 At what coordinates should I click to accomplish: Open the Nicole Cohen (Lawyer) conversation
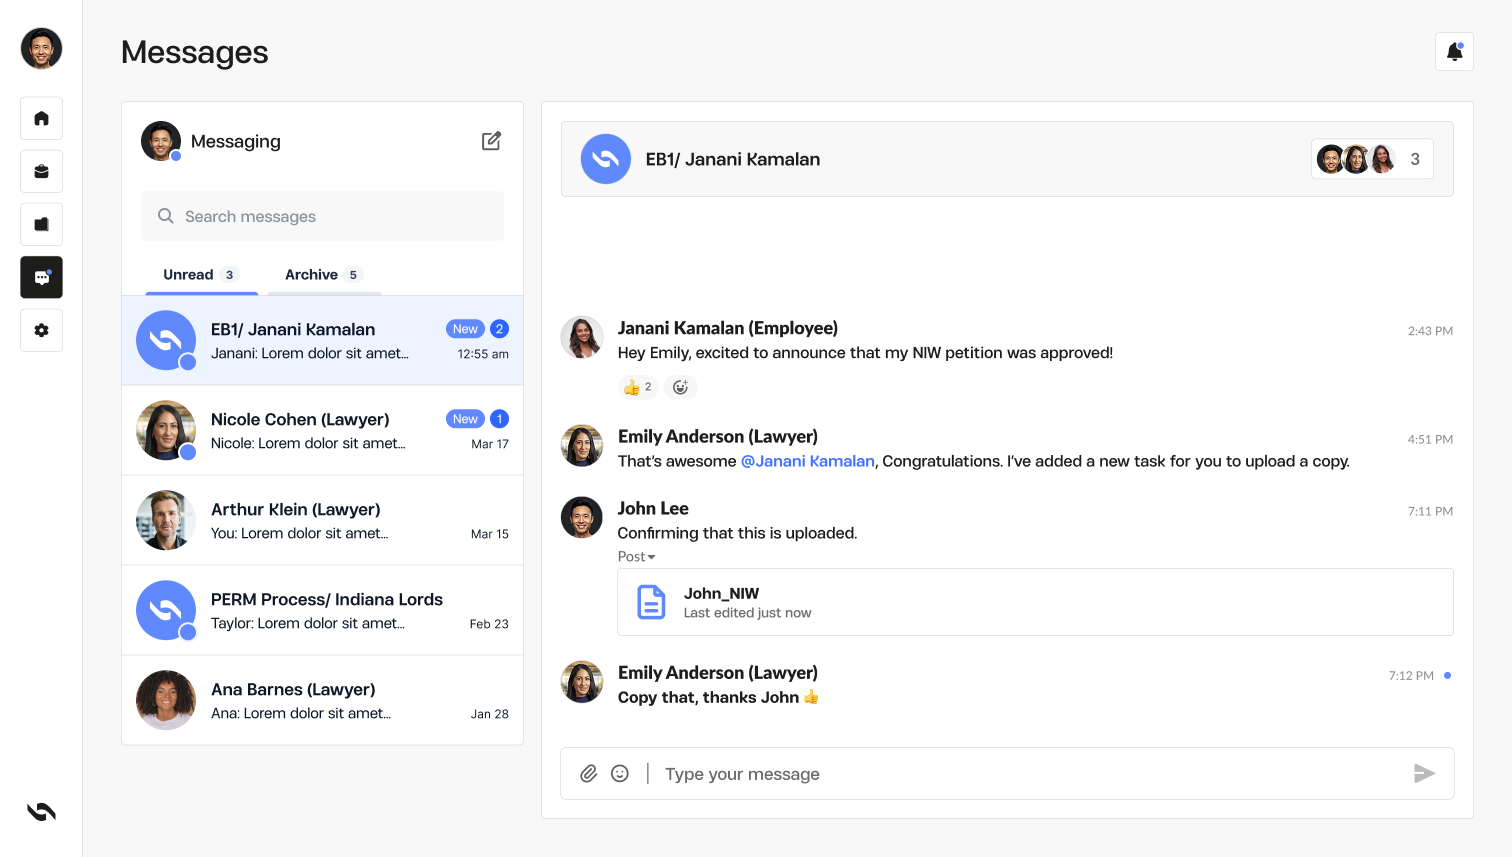coord(322,430)
